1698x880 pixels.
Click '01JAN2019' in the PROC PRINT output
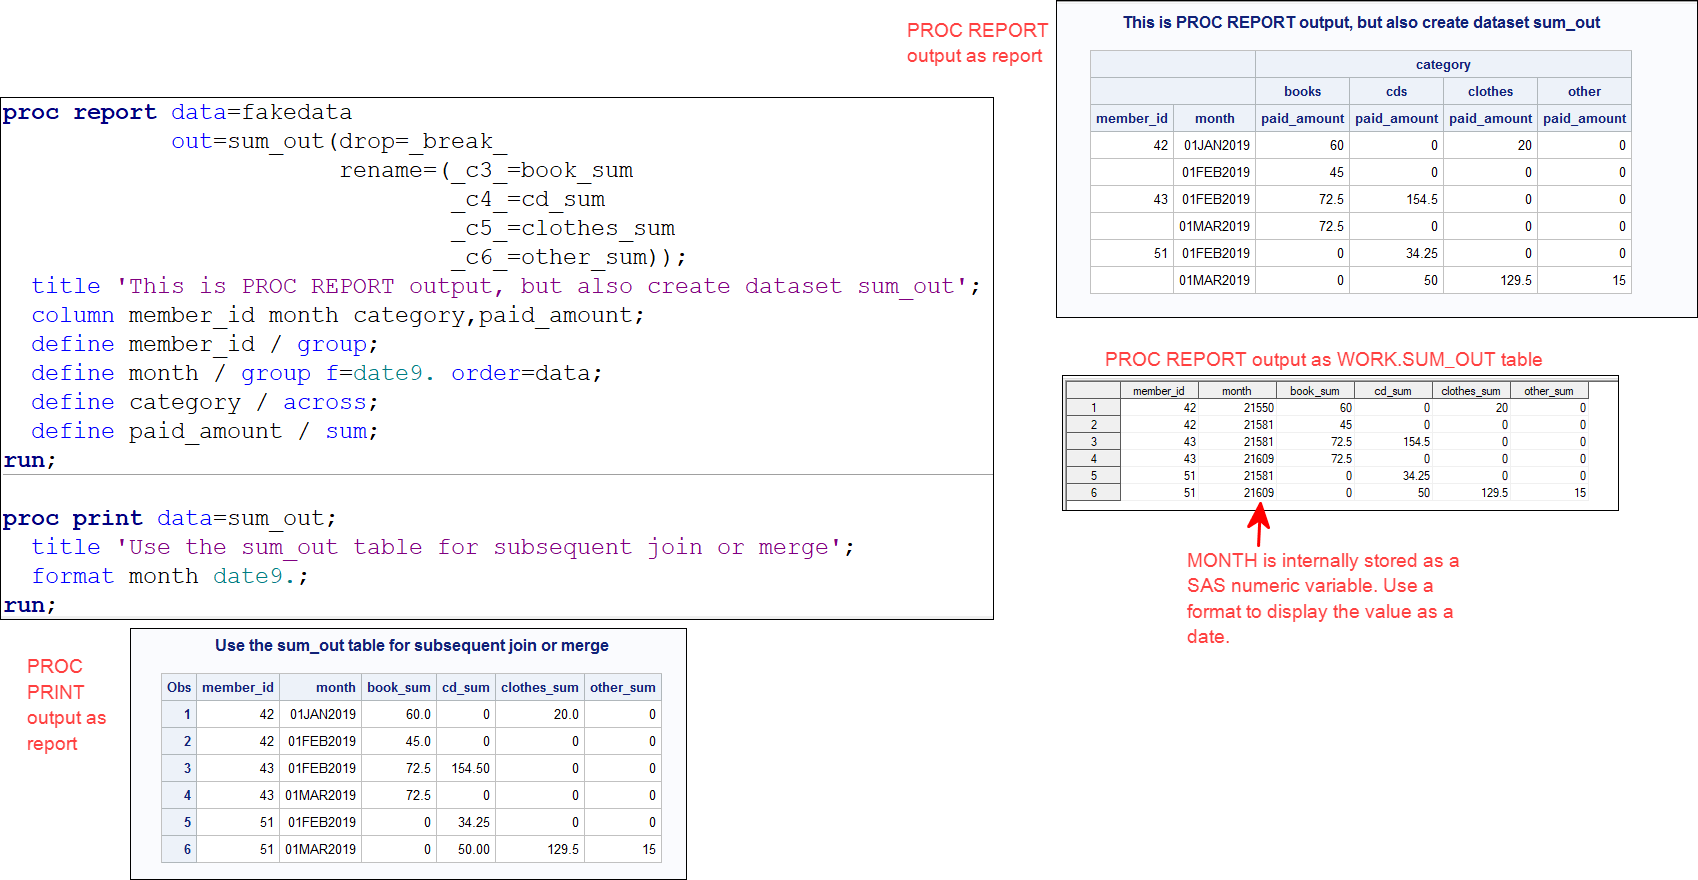click(323, 714)
